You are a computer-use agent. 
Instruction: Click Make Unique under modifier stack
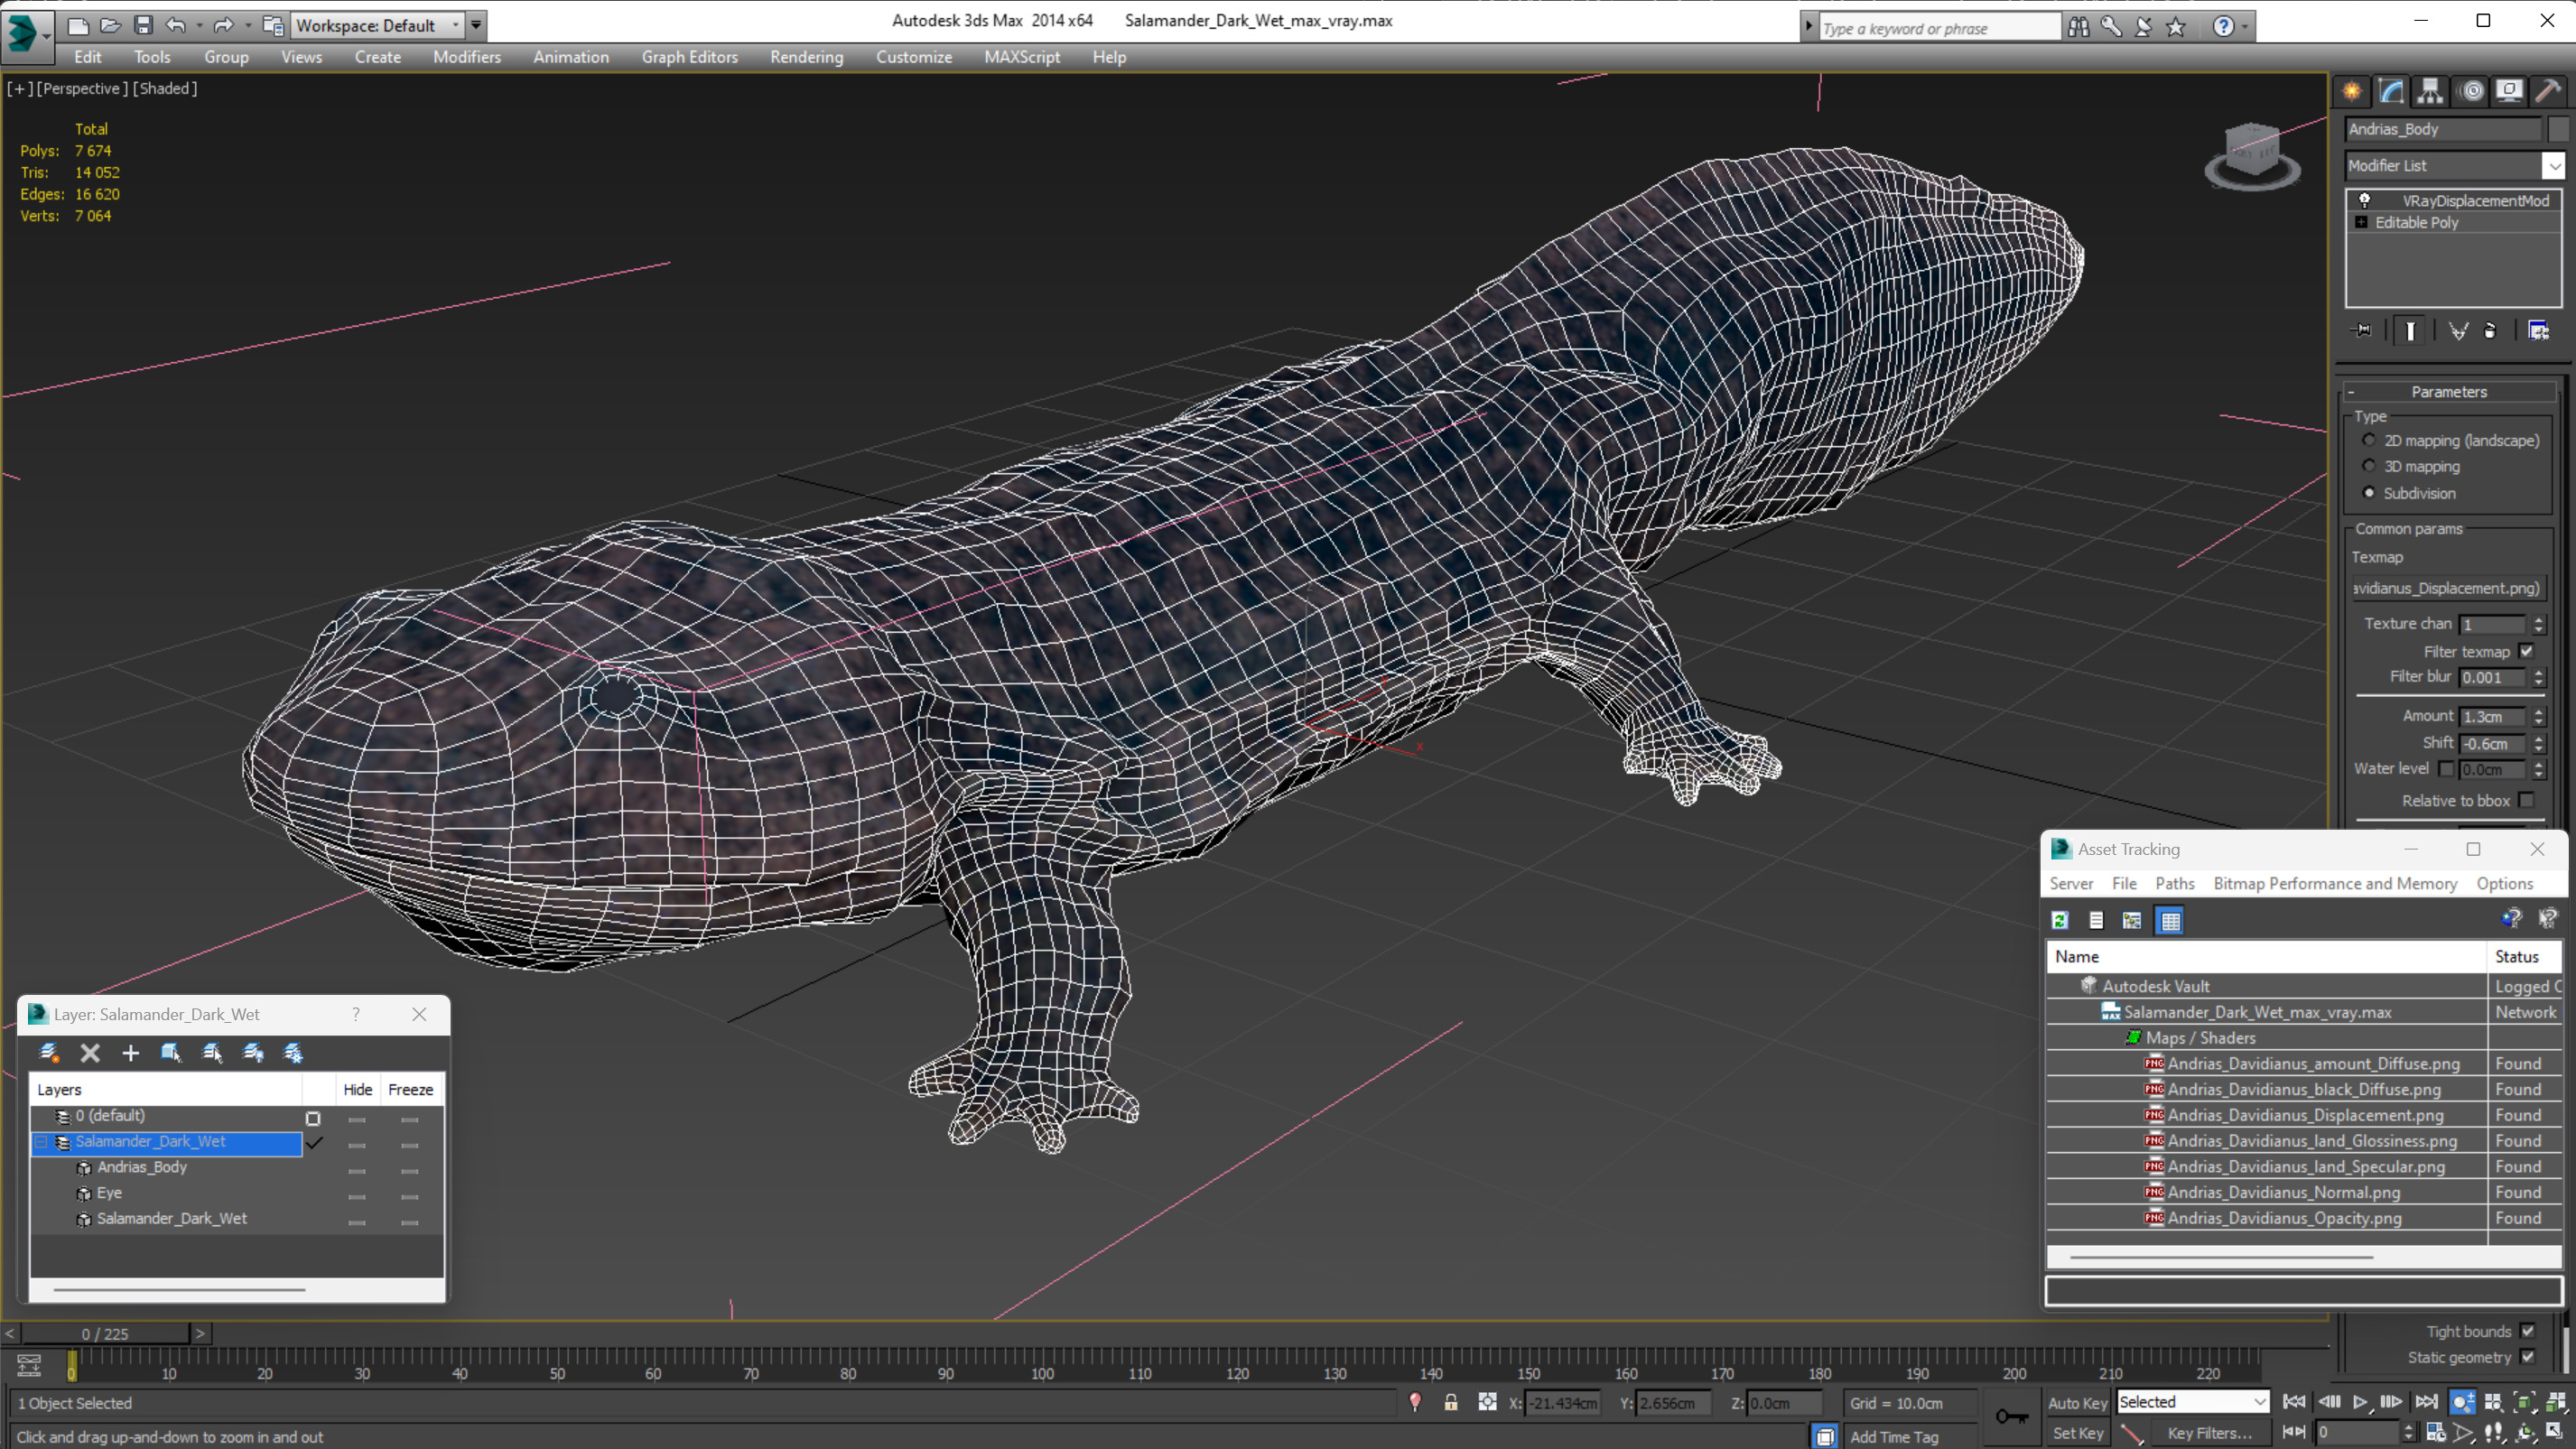click(x=2458, y=331)
